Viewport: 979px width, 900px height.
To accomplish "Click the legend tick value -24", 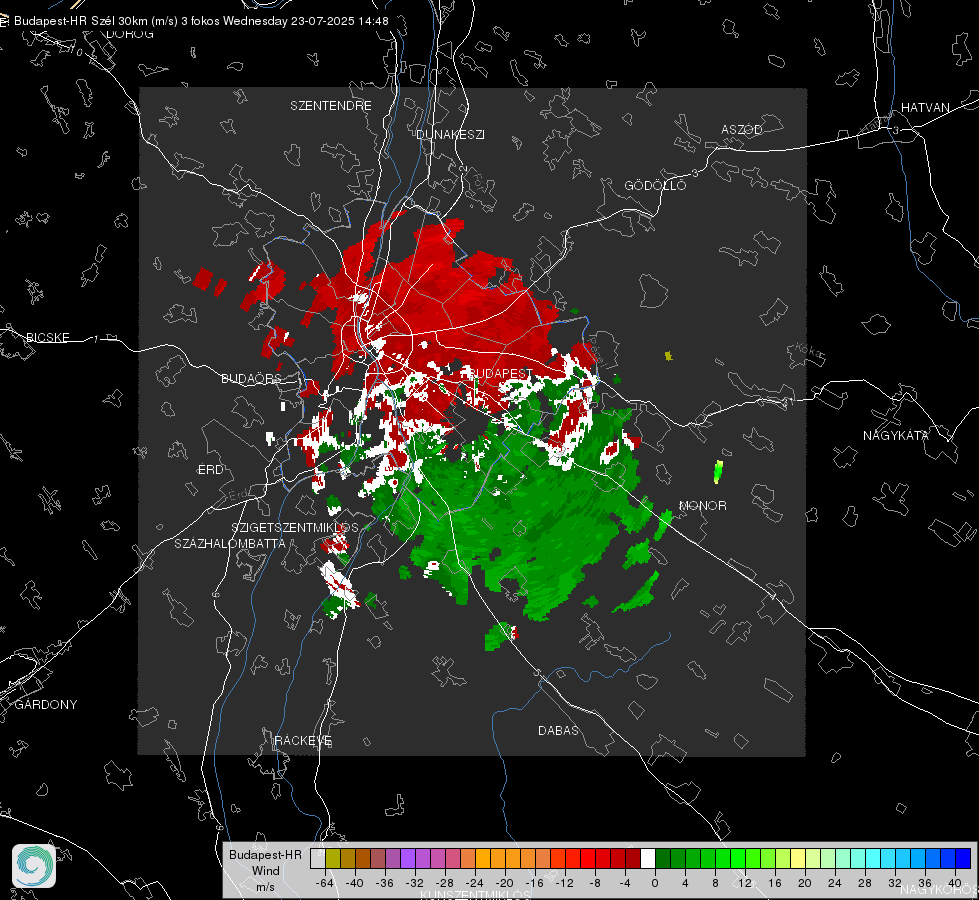I will tap(475, 883).
